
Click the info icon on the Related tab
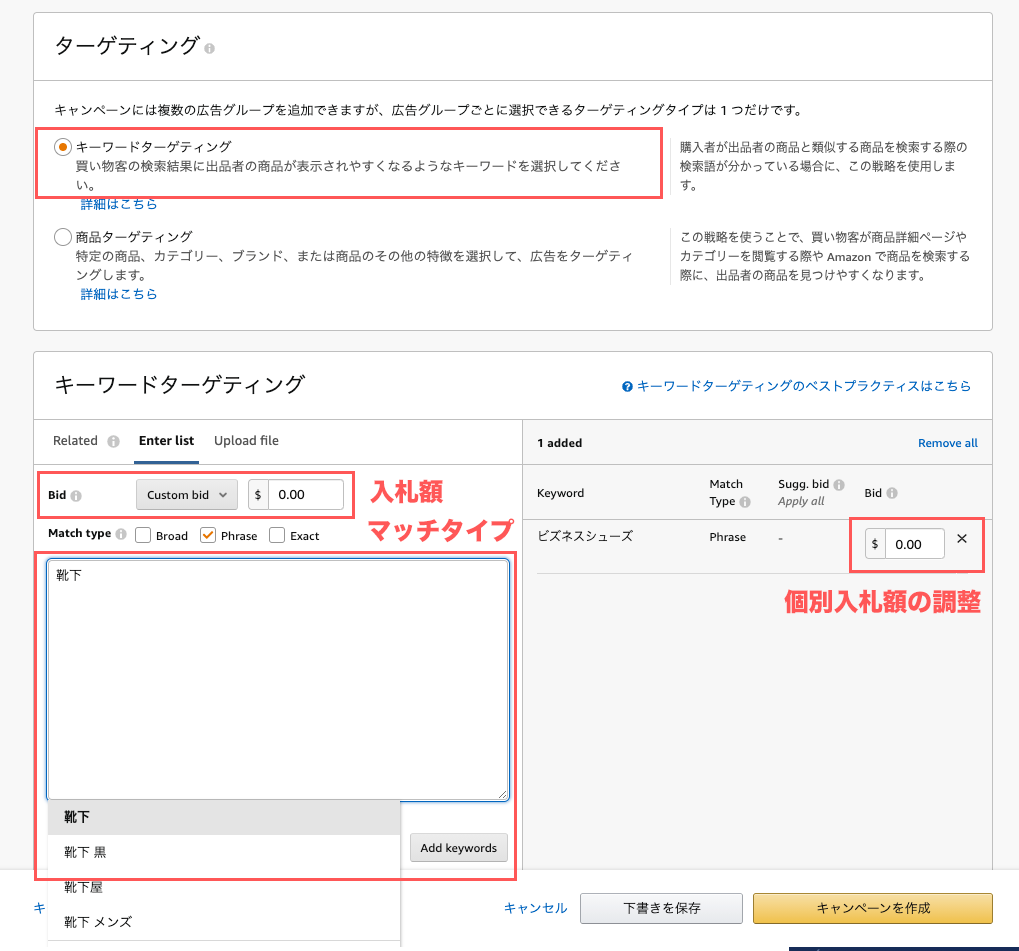(113, 440)
